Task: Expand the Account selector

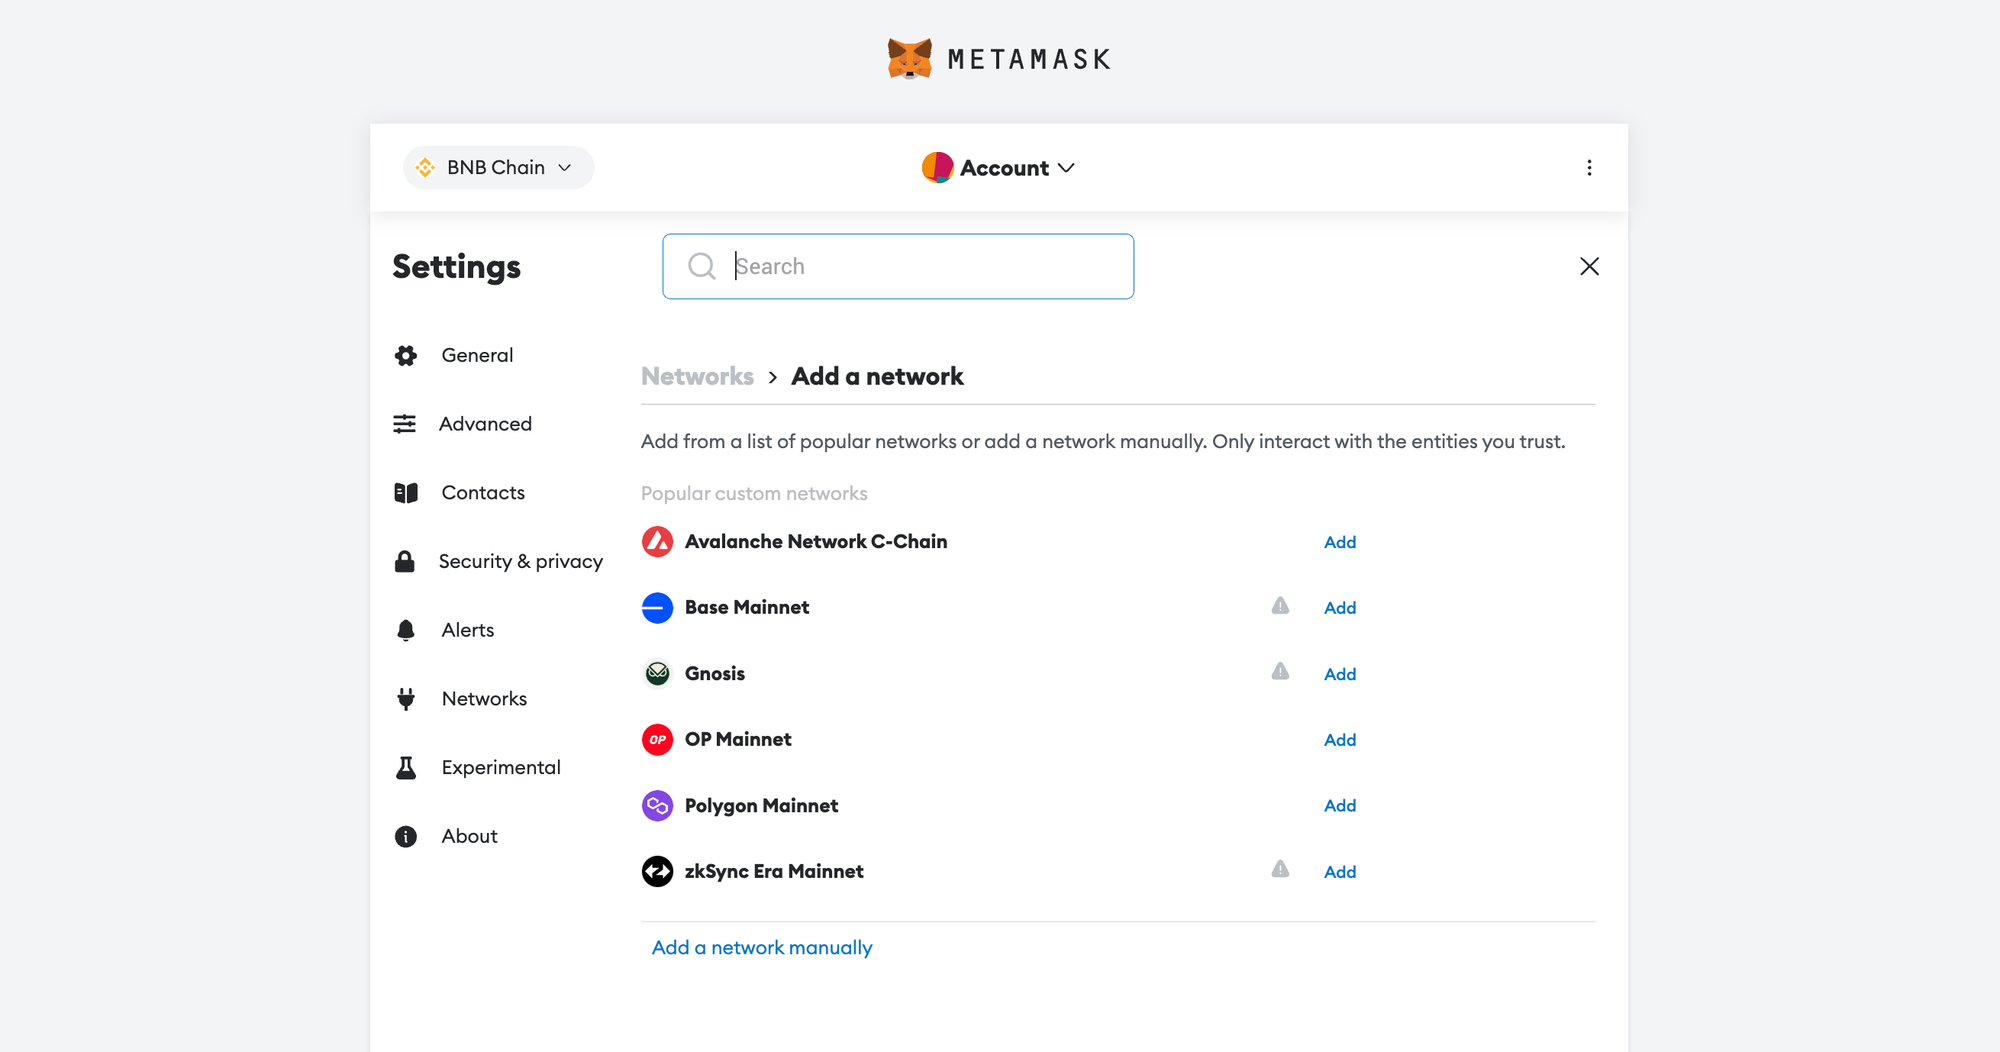Action: coord(998,168)
